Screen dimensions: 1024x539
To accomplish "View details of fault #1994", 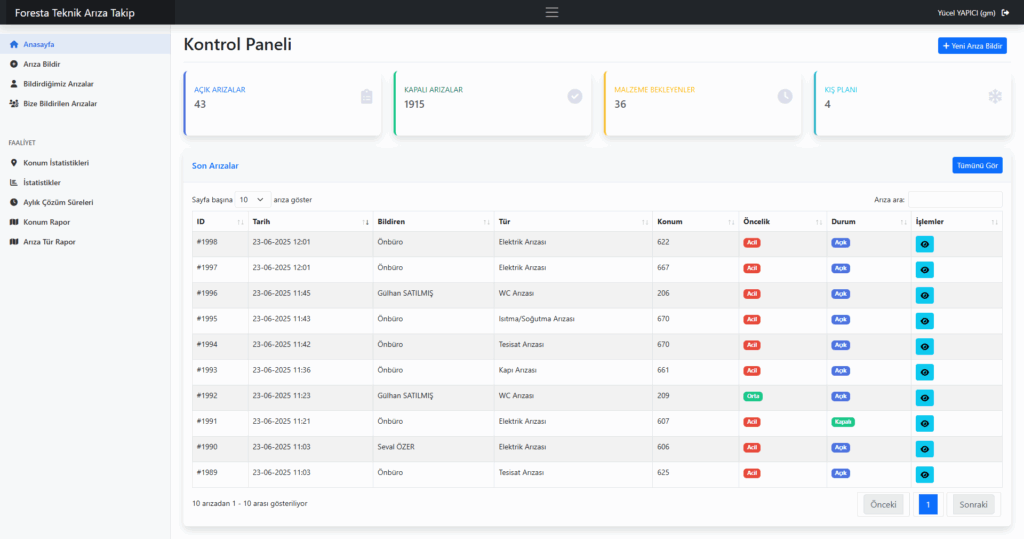I will coord(924,346).
